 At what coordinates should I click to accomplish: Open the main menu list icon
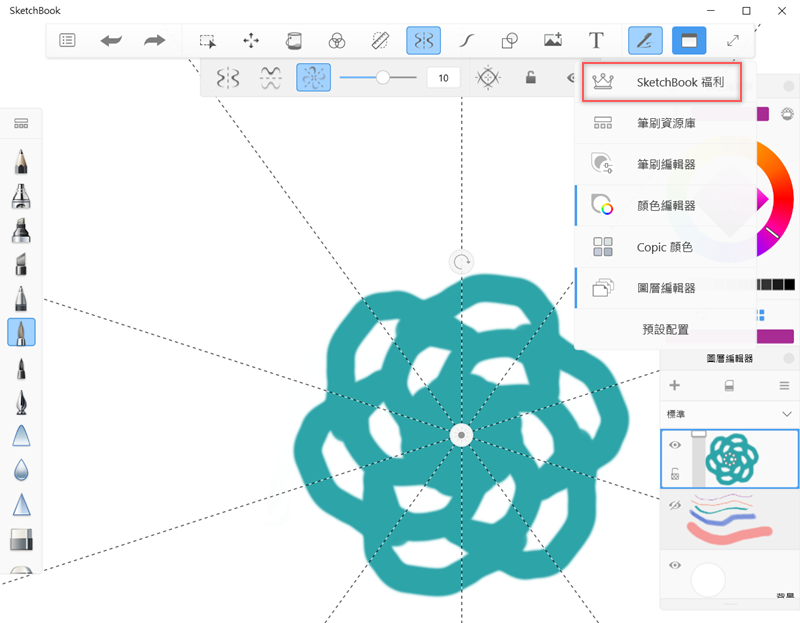(68, 41)
